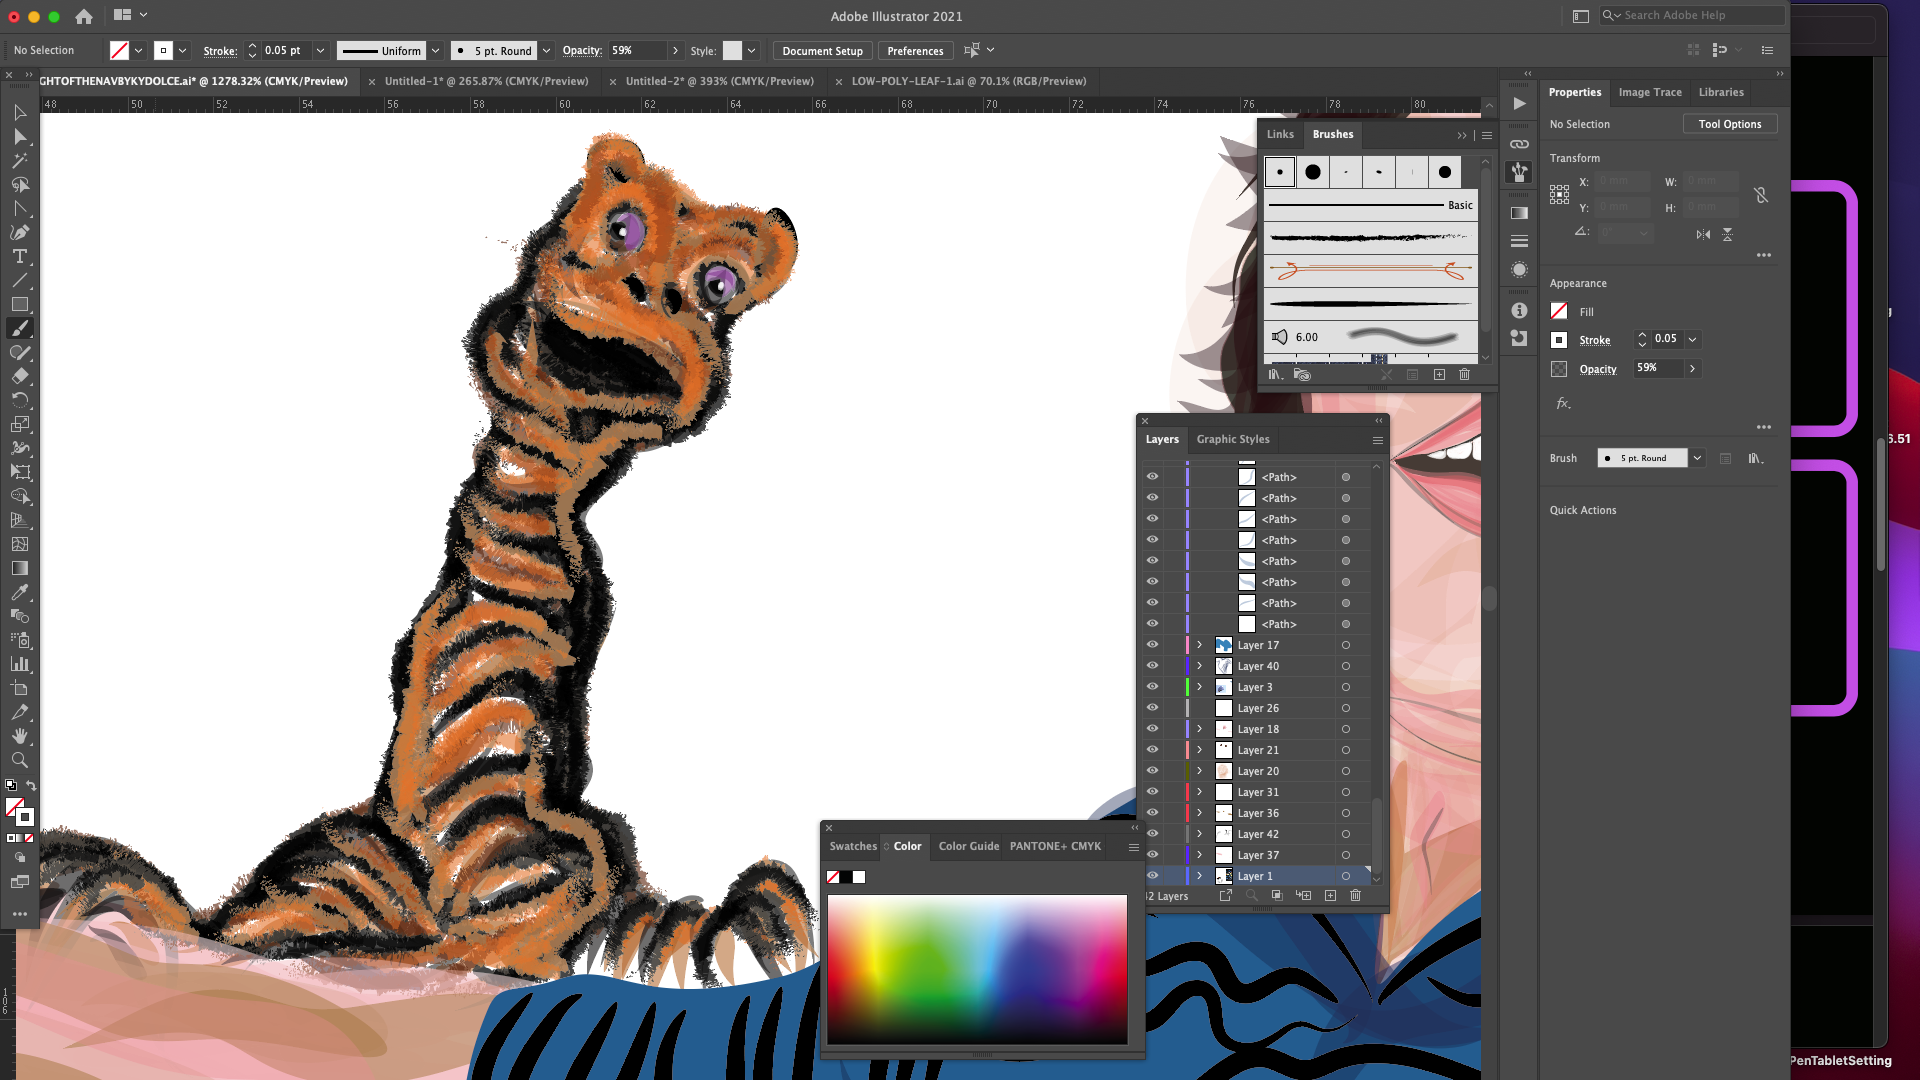Expand Layer 36 contents
This screenshot has height=1080, width=1920.
click(1199, 813)
